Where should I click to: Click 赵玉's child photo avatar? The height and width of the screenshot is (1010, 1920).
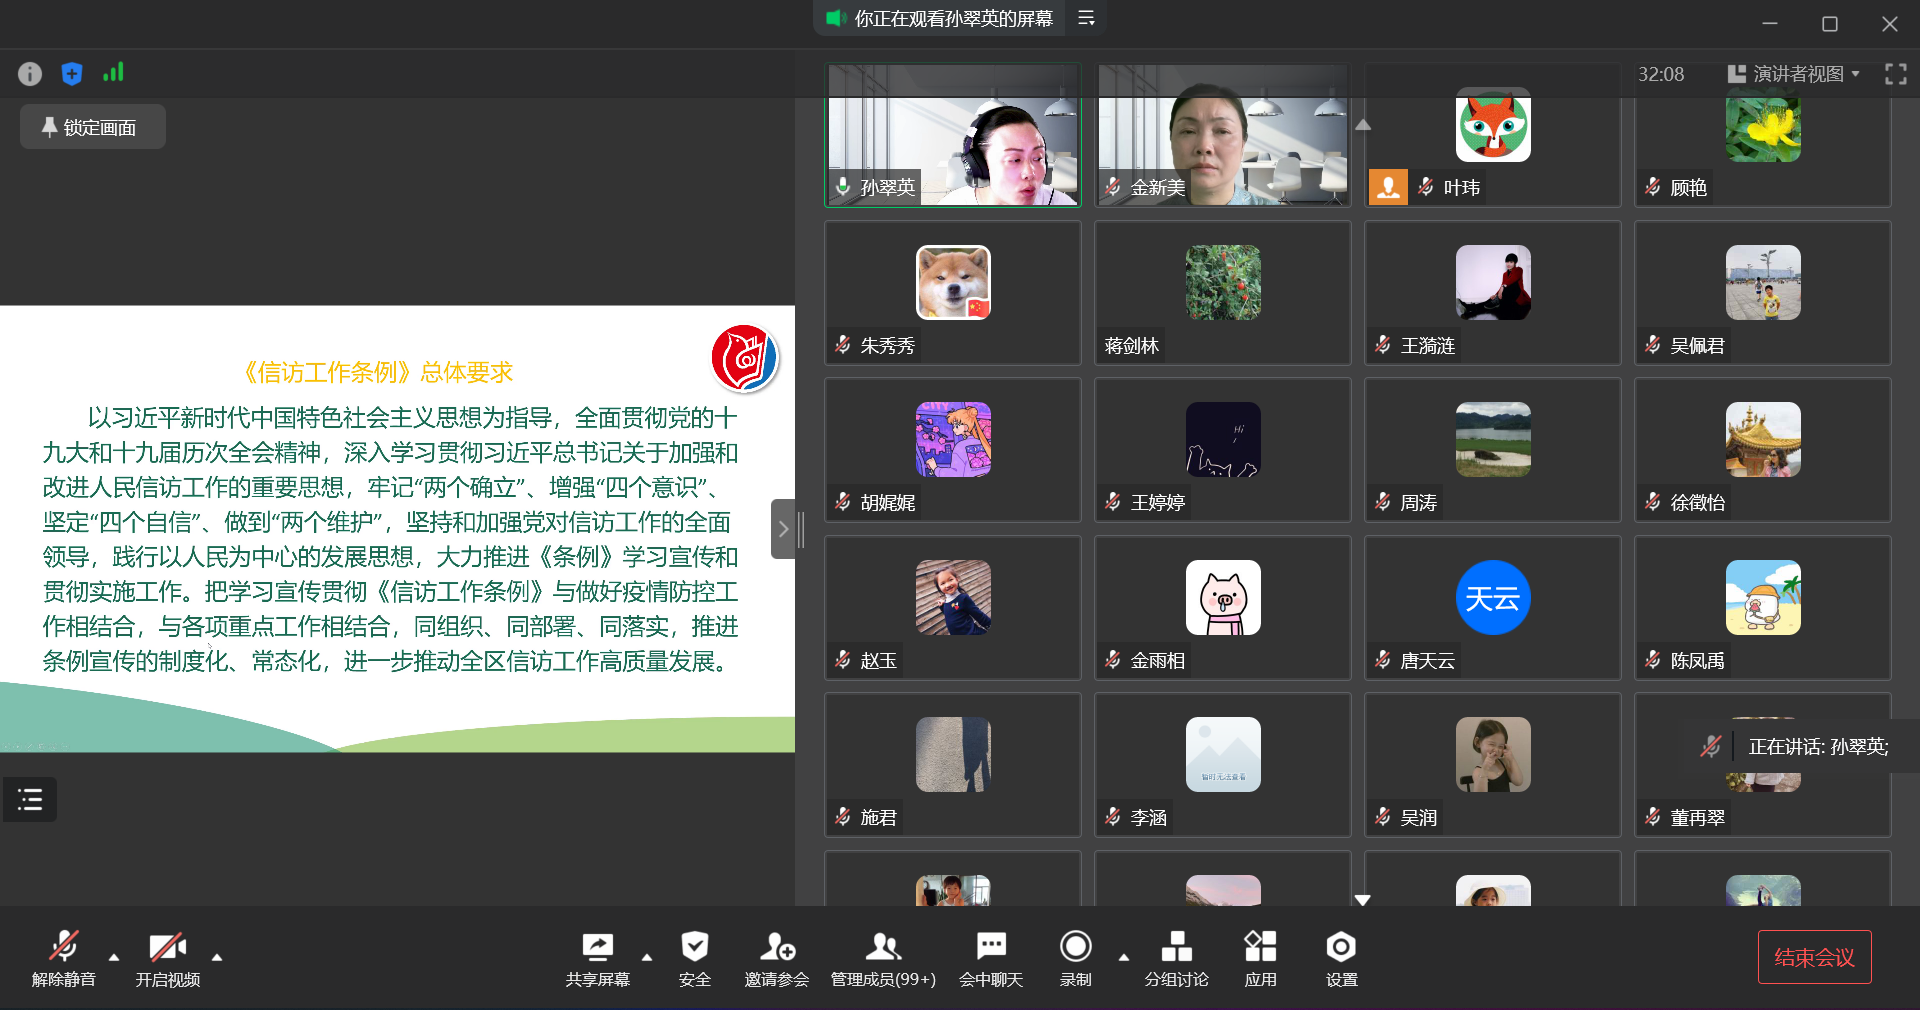coord(953,597)
